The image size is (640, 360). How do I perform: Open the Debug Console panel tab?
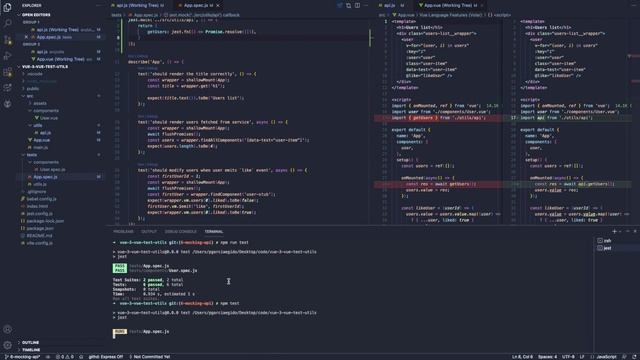[x=180, y=231]
